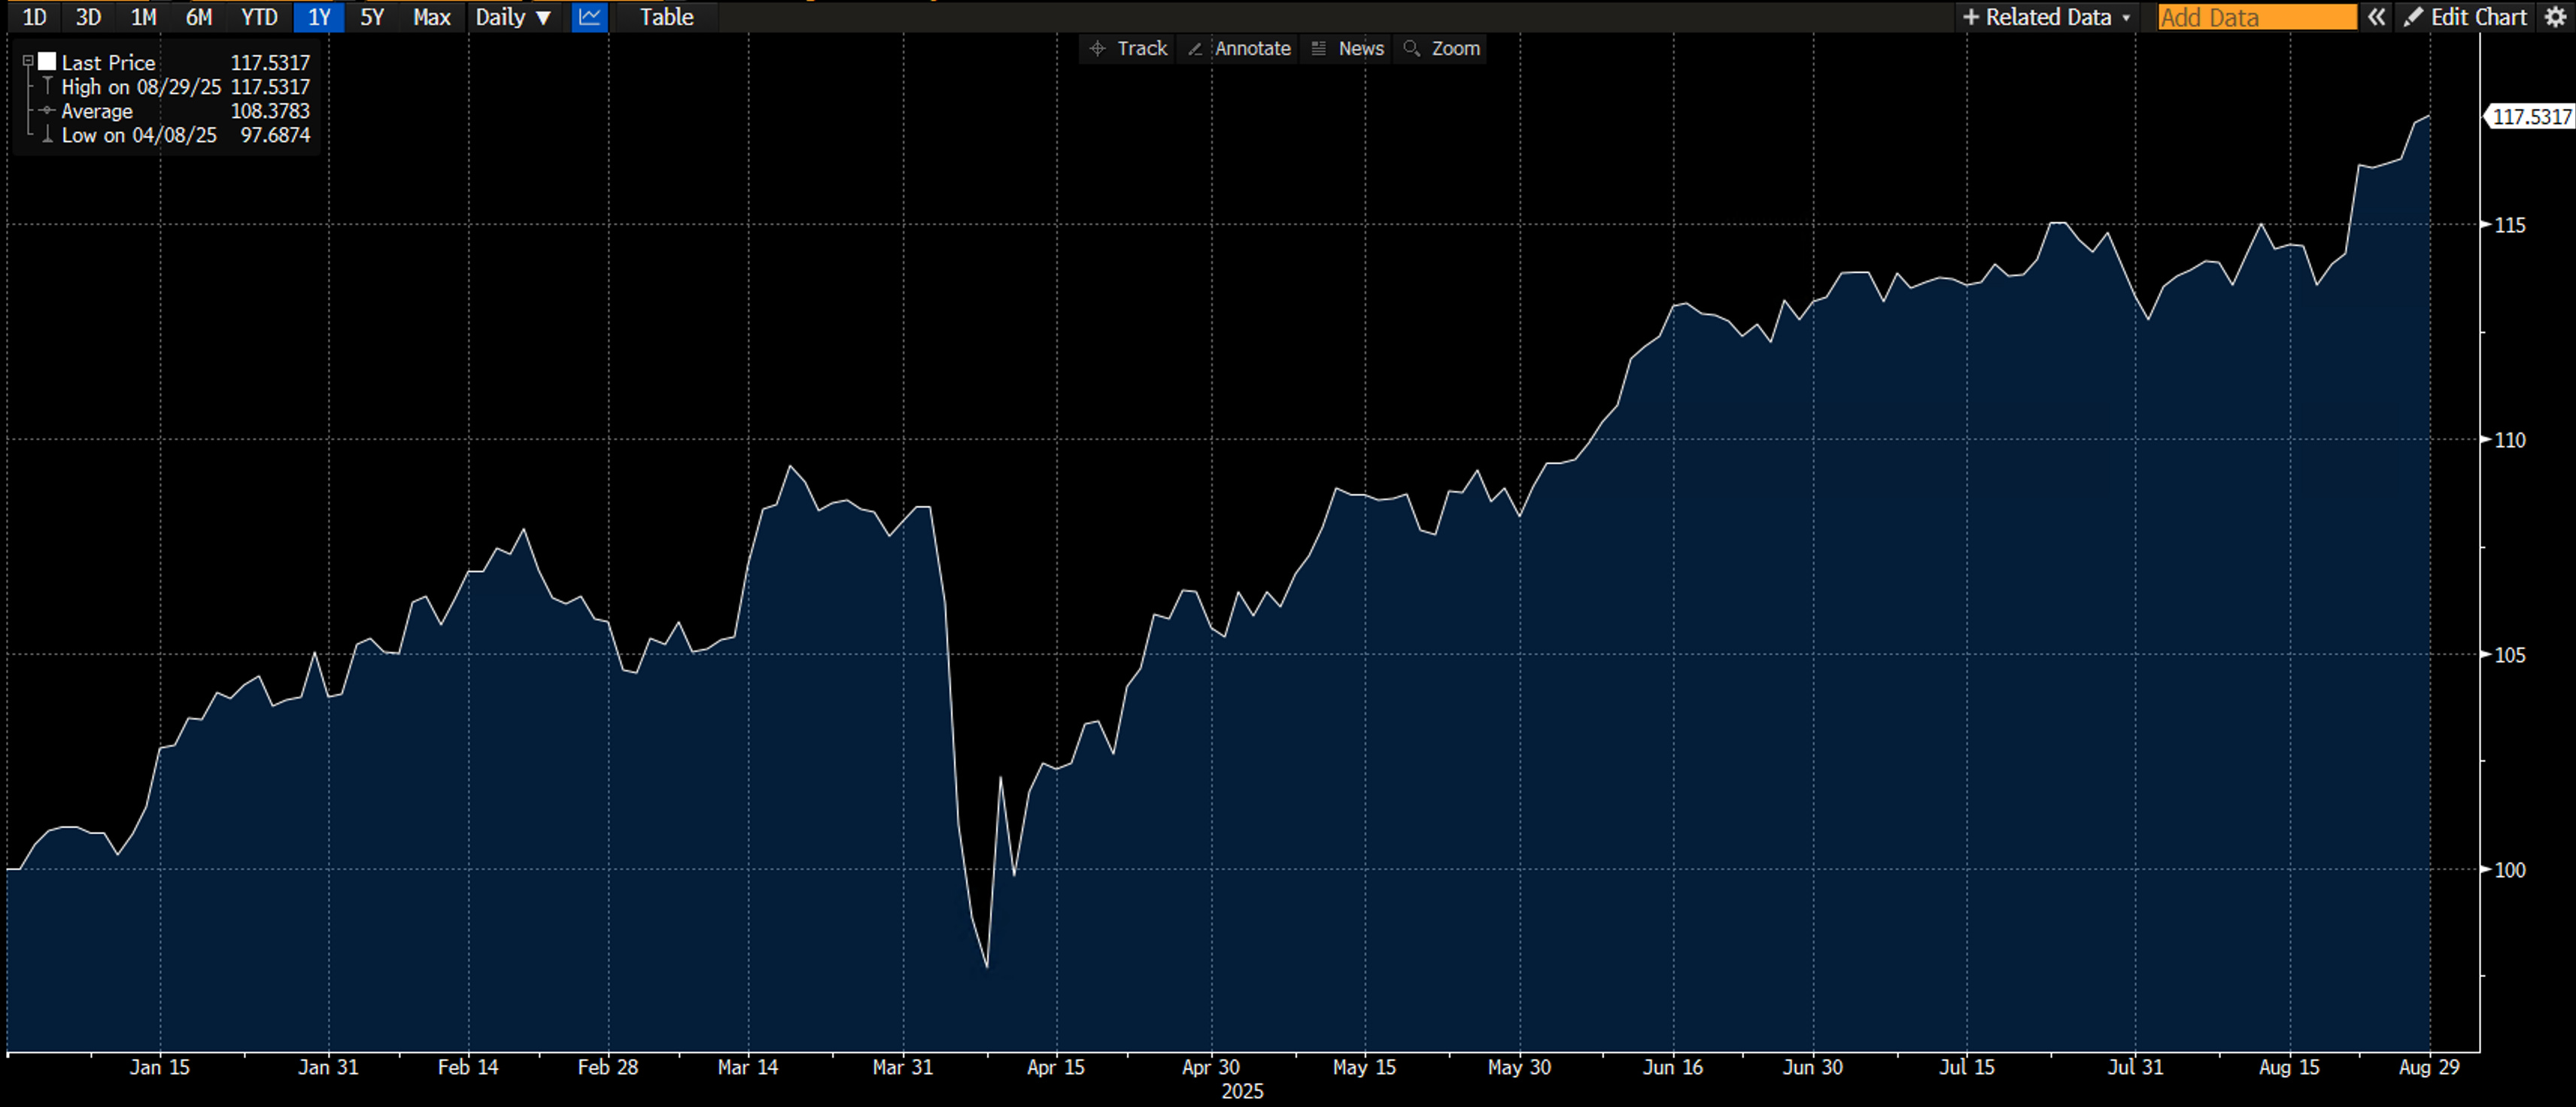Click the Average line marker icon
2576x1107 pixels.
tap(46, 111)
